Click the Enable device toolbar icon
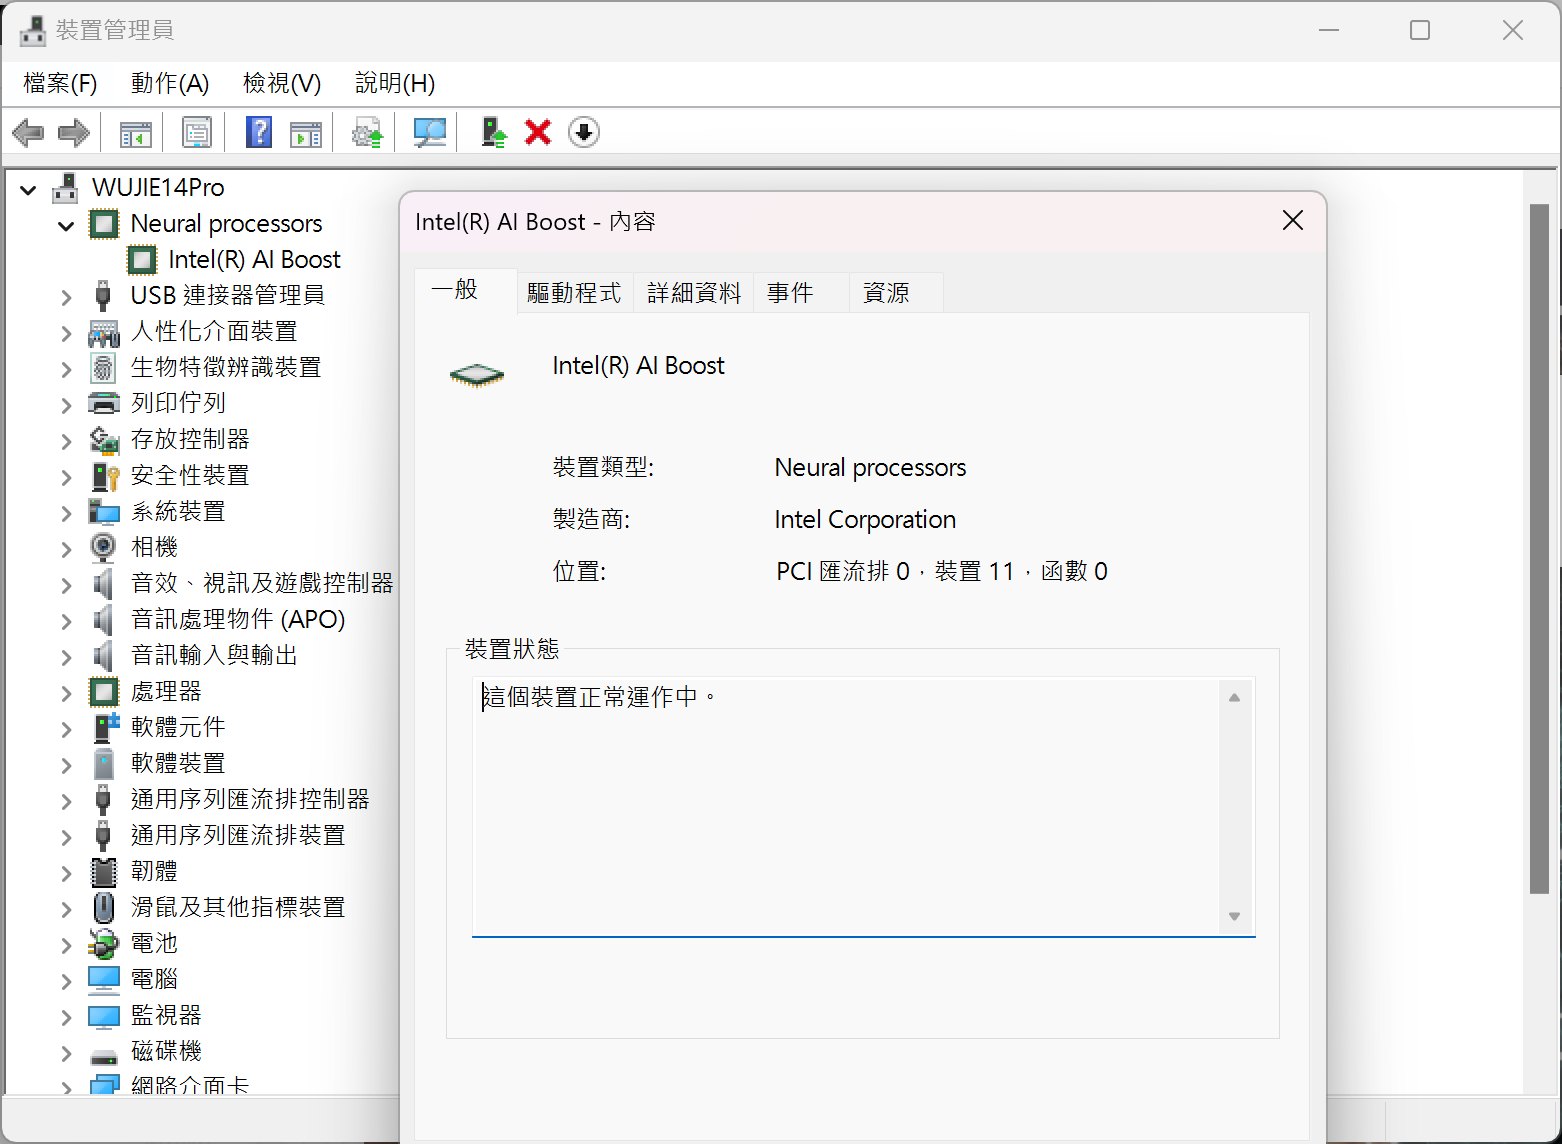The height and width of the screenshot is (1144, 1562). (x=493, y=132)
